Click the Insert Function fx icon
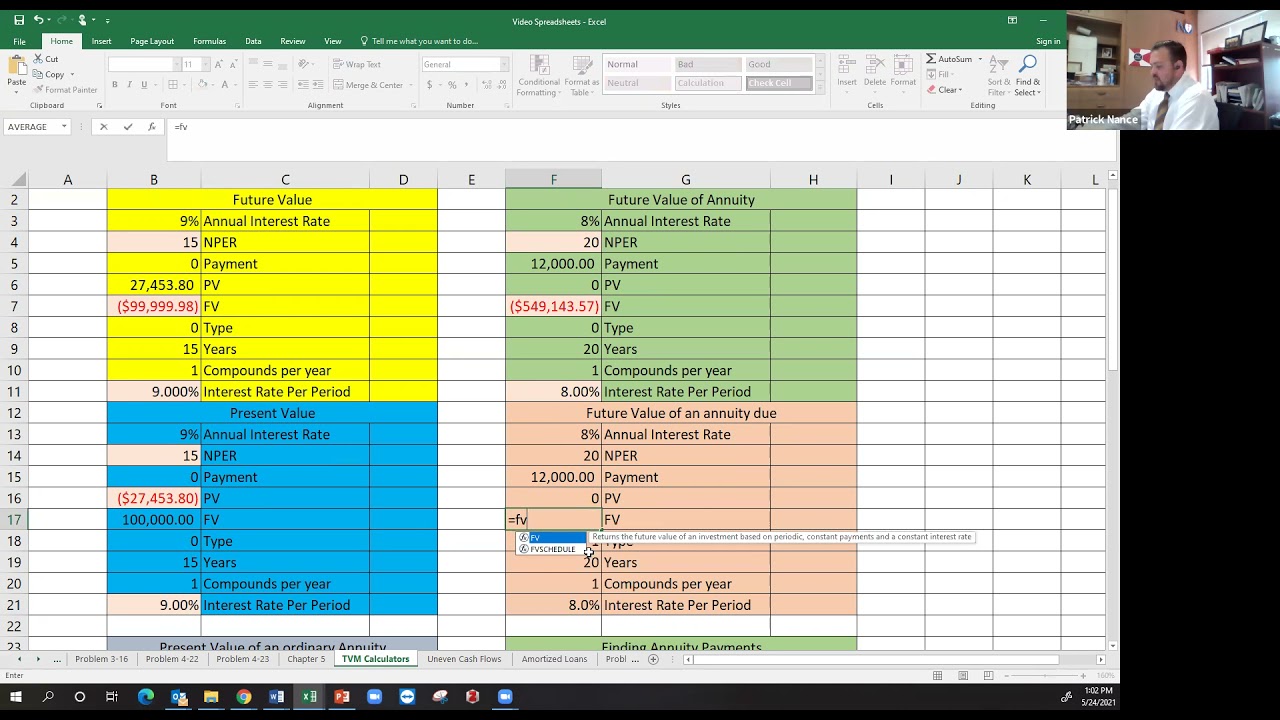This screenshot has width=1280, height=720. point(151,127)
